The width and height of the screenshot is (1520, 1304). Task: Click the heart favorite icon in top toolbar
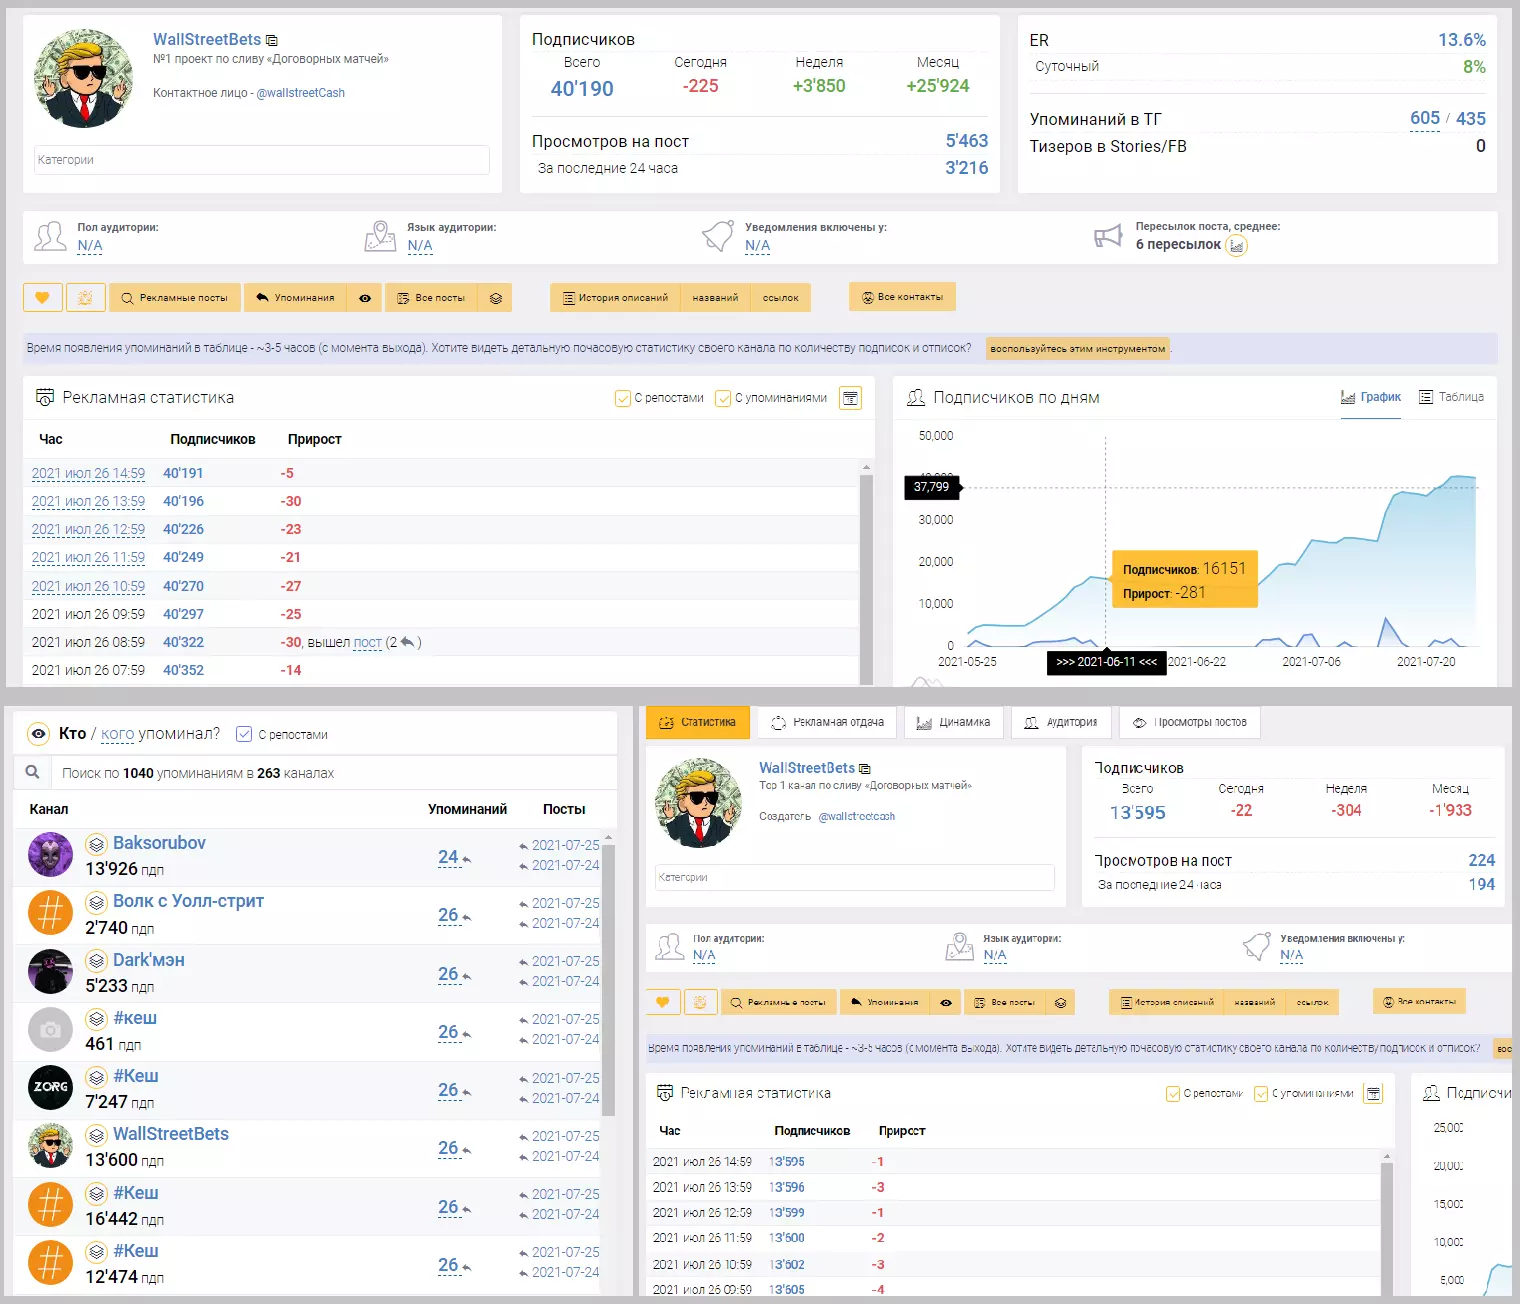coord(42,298)
